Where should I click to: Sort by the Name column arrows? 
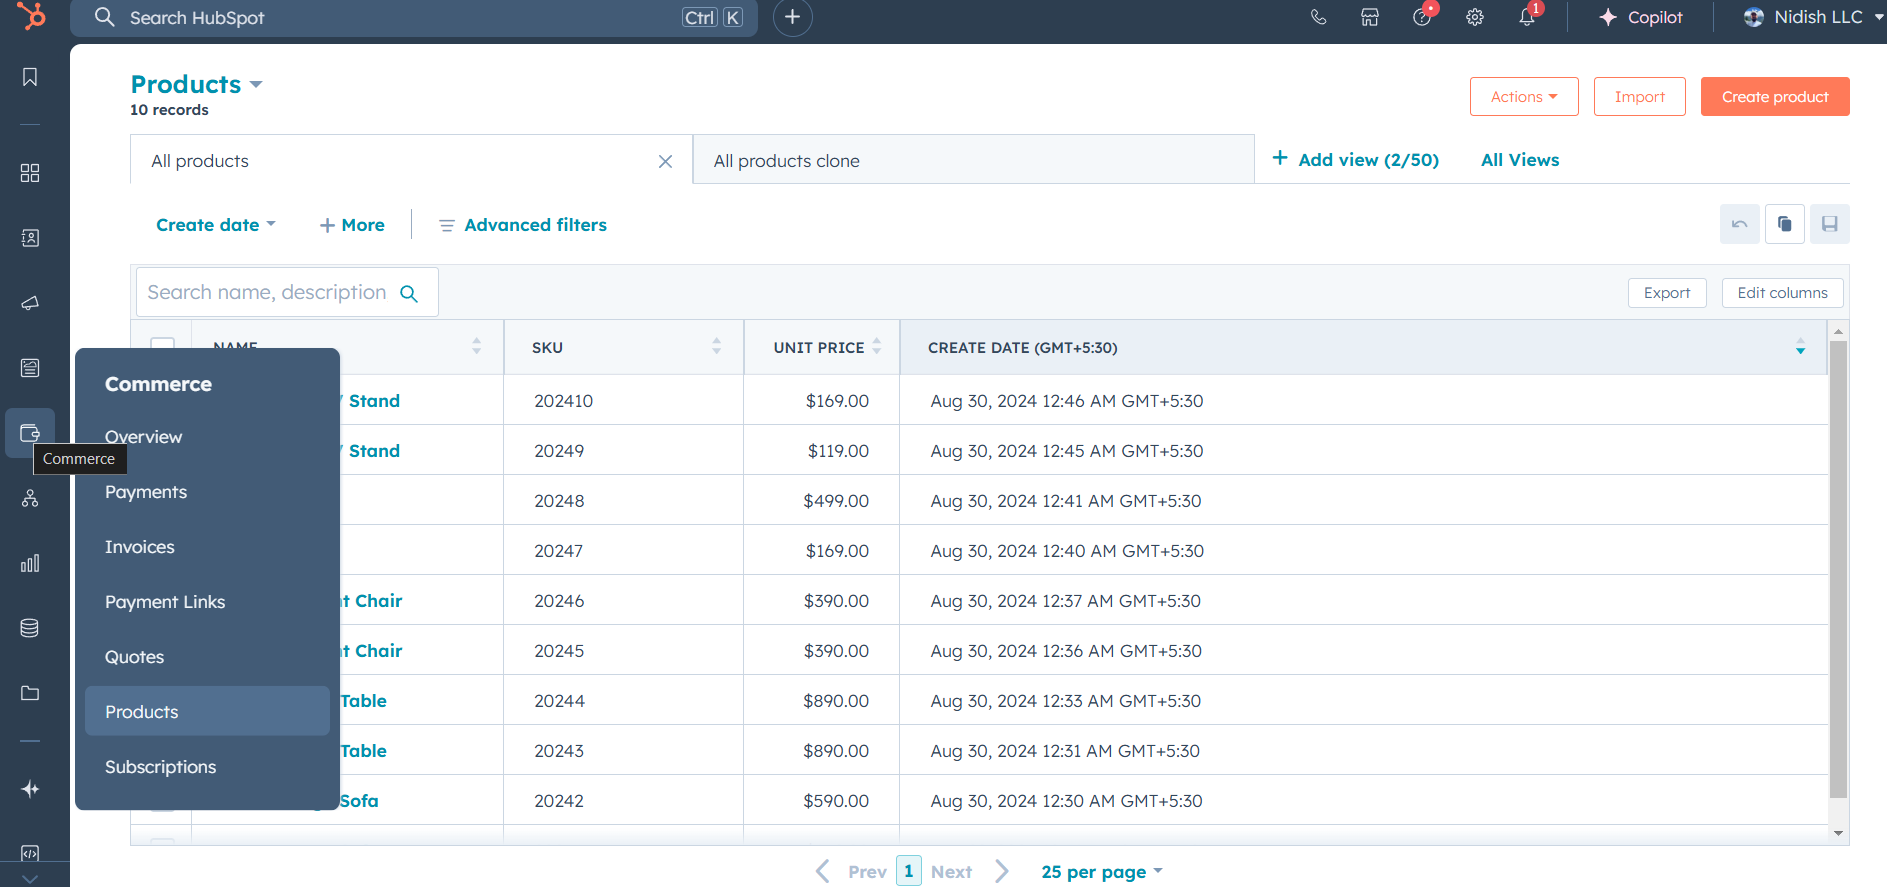[476, 346]
